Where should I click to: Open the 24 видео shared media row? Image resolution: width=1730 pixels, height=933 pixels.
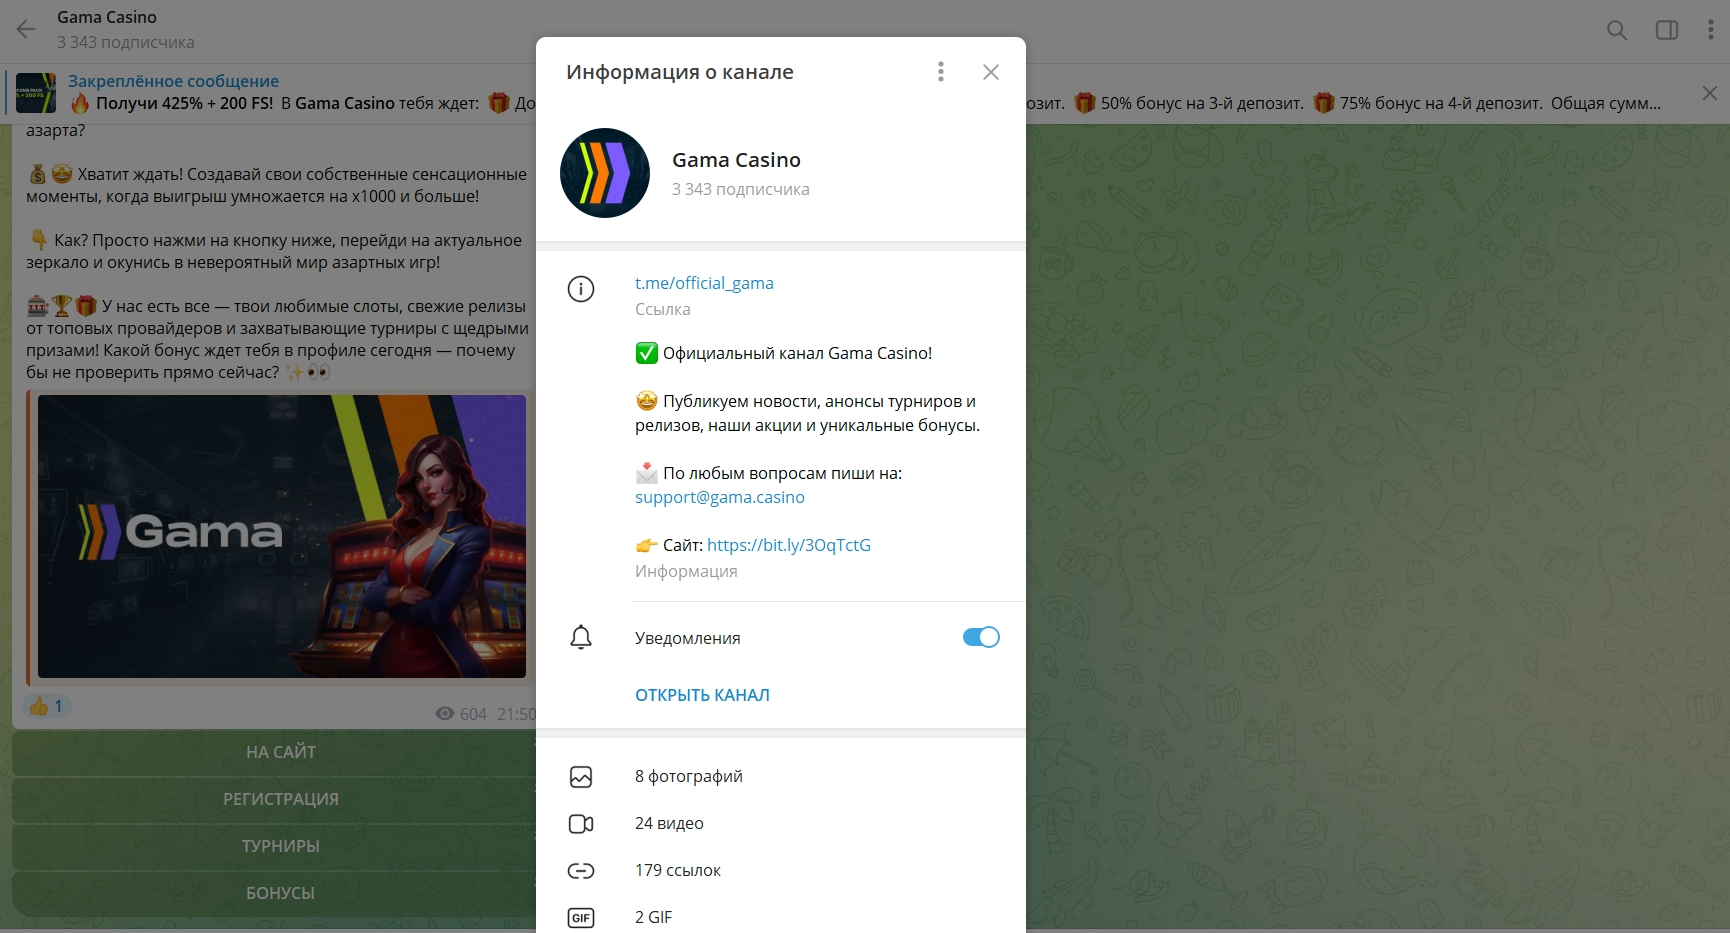click(781, 823)
